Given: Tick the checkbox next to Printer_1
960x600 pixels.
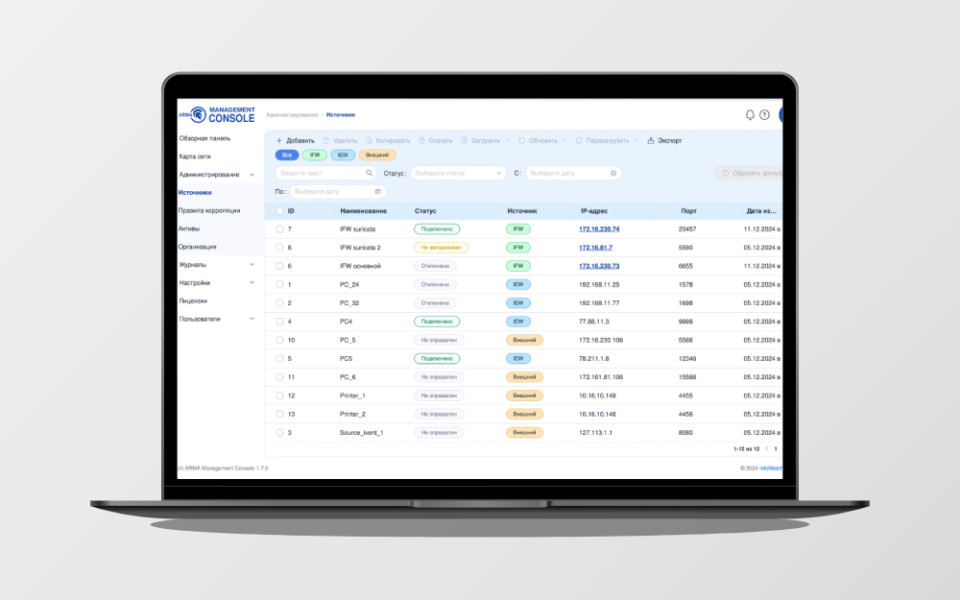Looking at the screenshot, I should (279, 395).
